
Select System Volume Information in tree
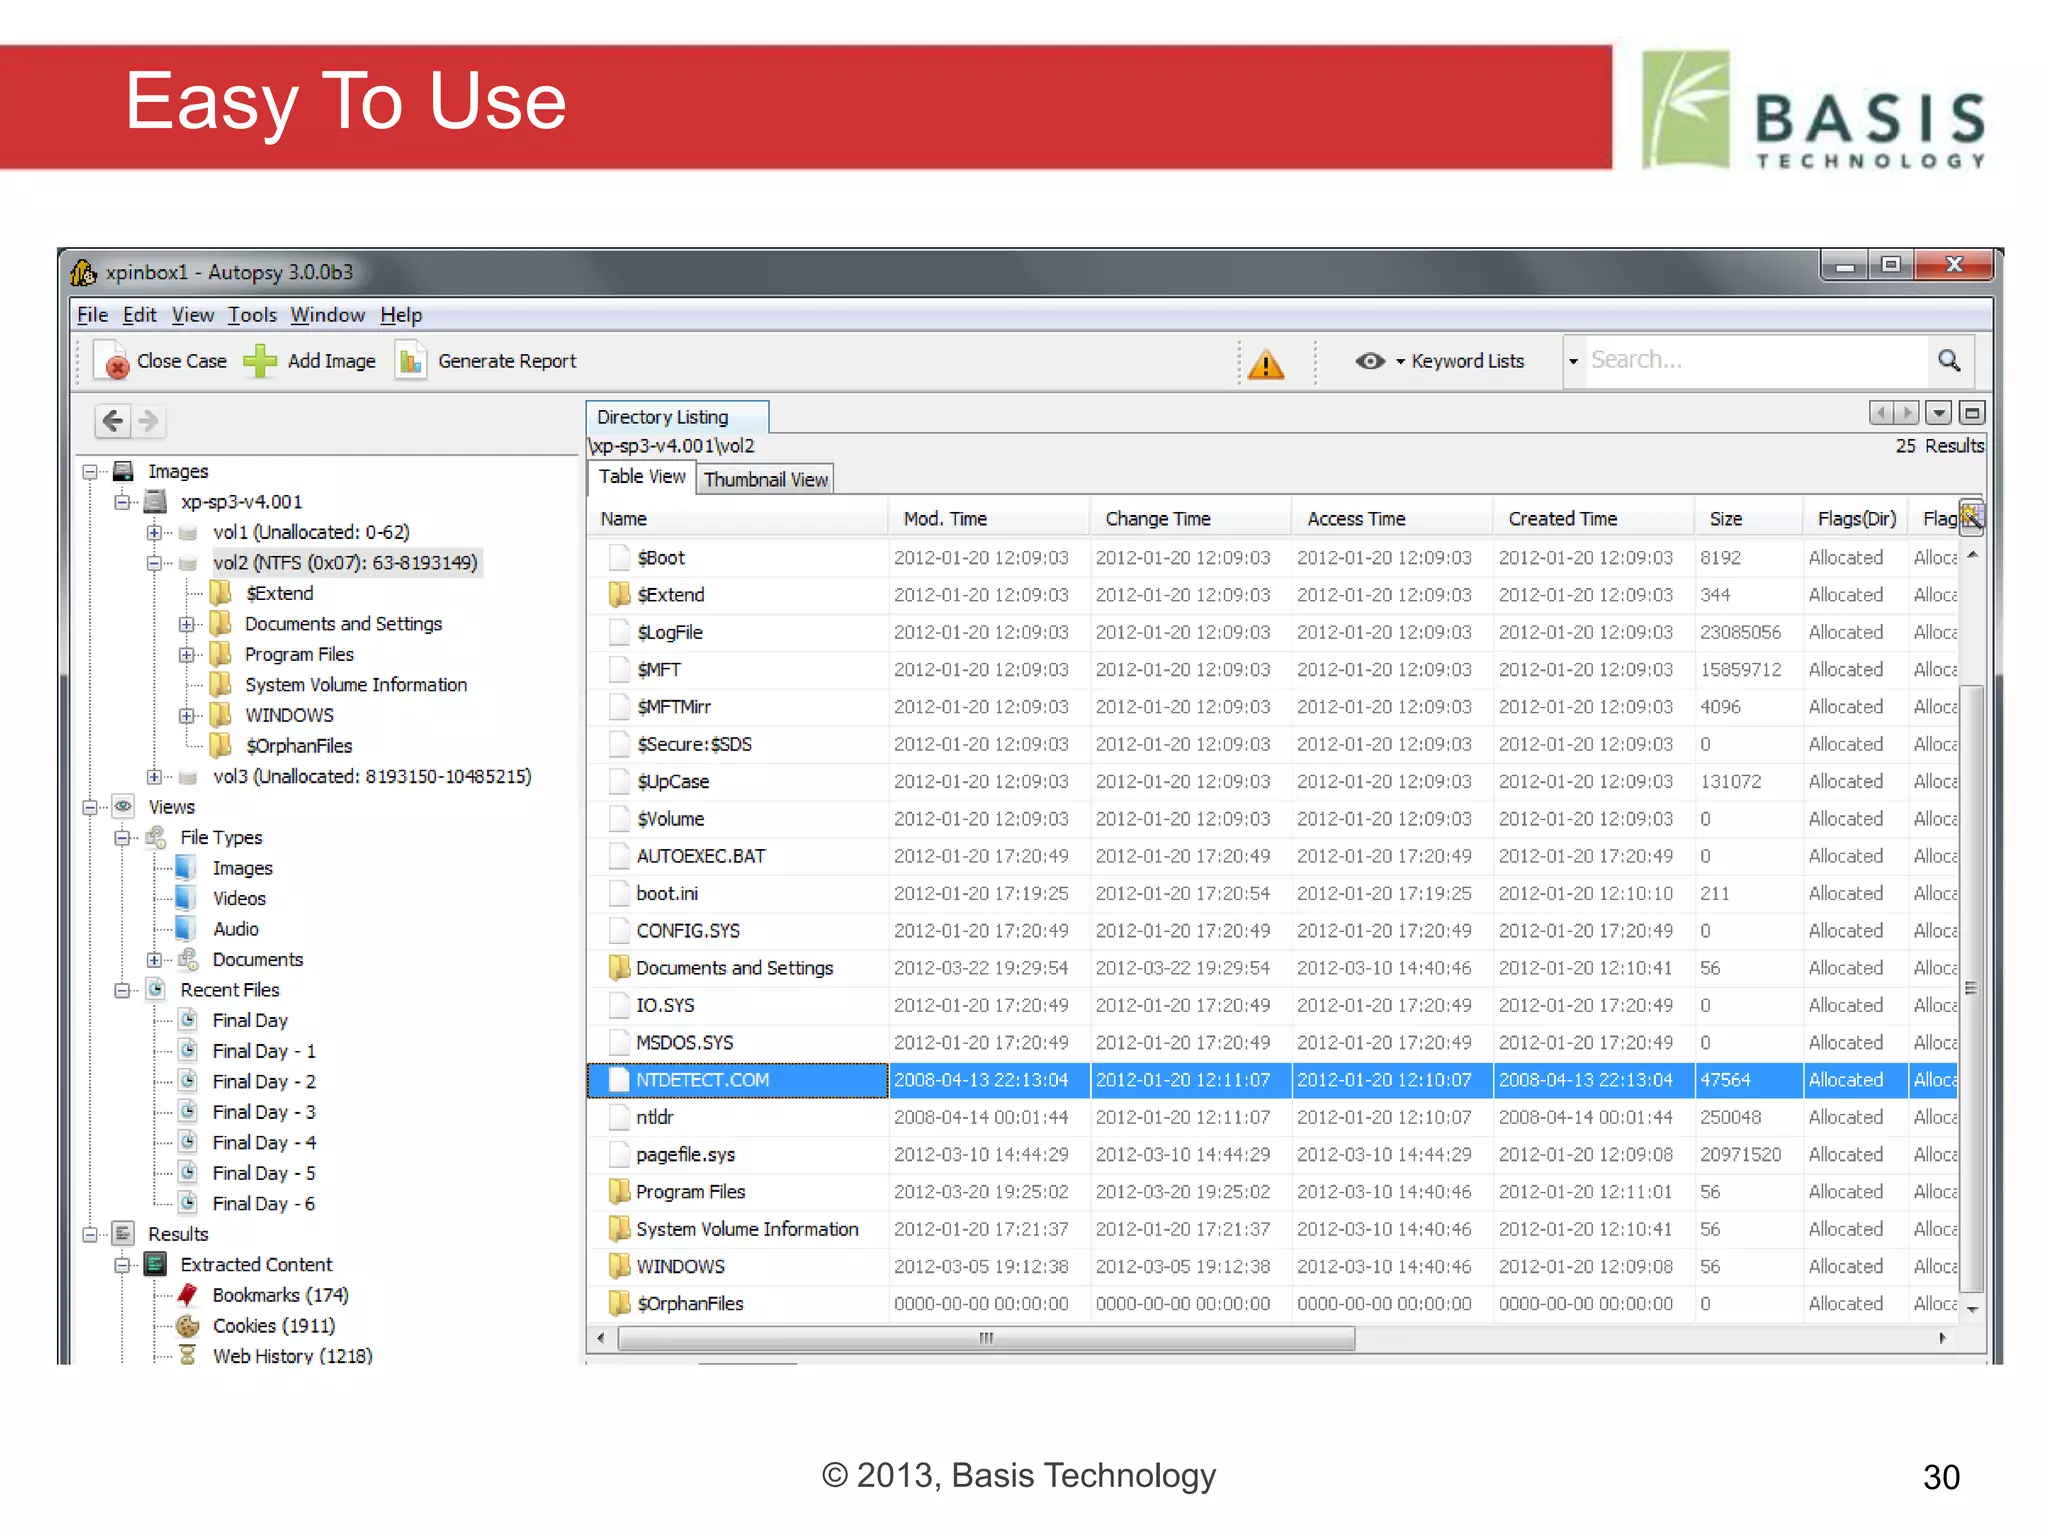[356, 685]
